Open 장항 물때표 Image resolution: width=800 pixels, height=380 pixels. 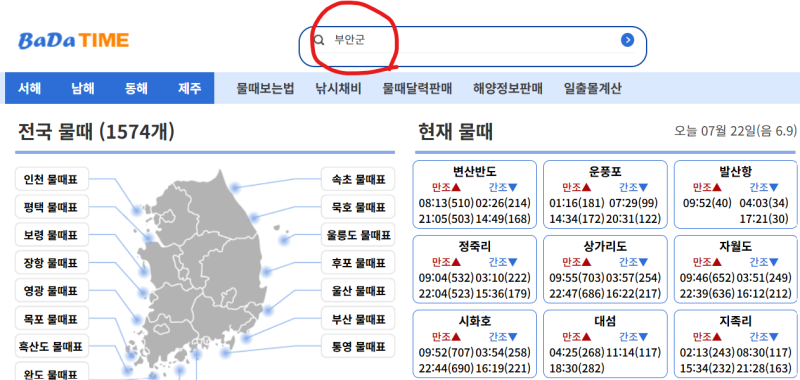pyautogui.click(x=52, y=263)
